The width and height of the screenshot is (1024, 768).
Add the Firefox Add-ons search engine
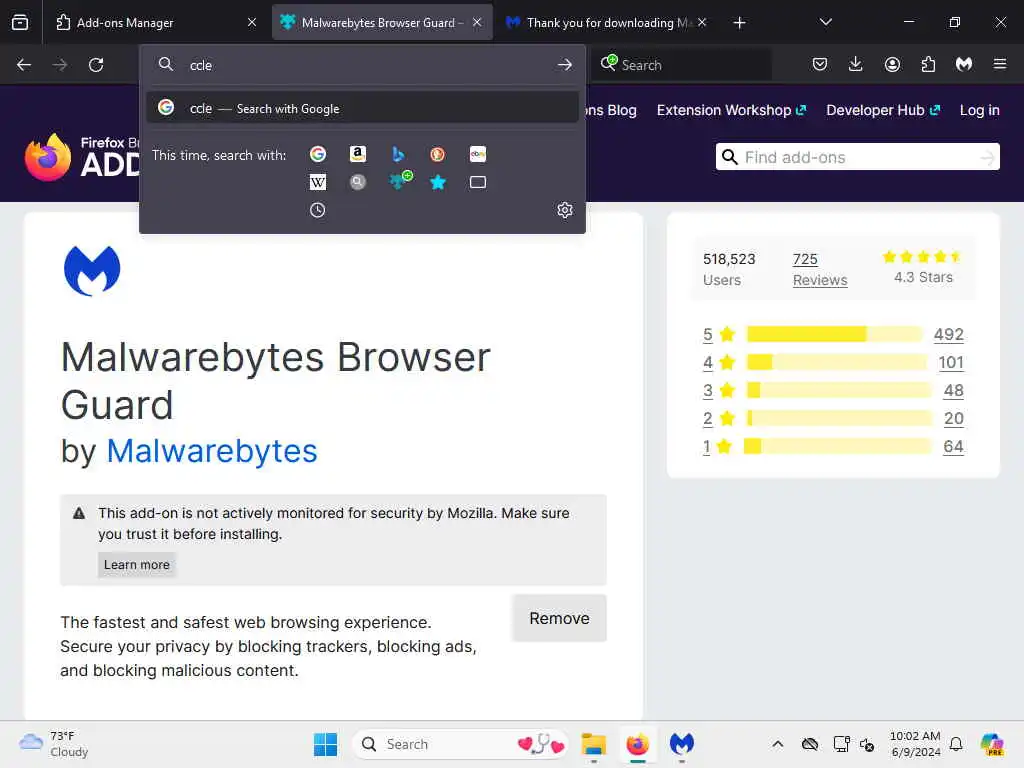pyautogui.click(x=400, y=180)
